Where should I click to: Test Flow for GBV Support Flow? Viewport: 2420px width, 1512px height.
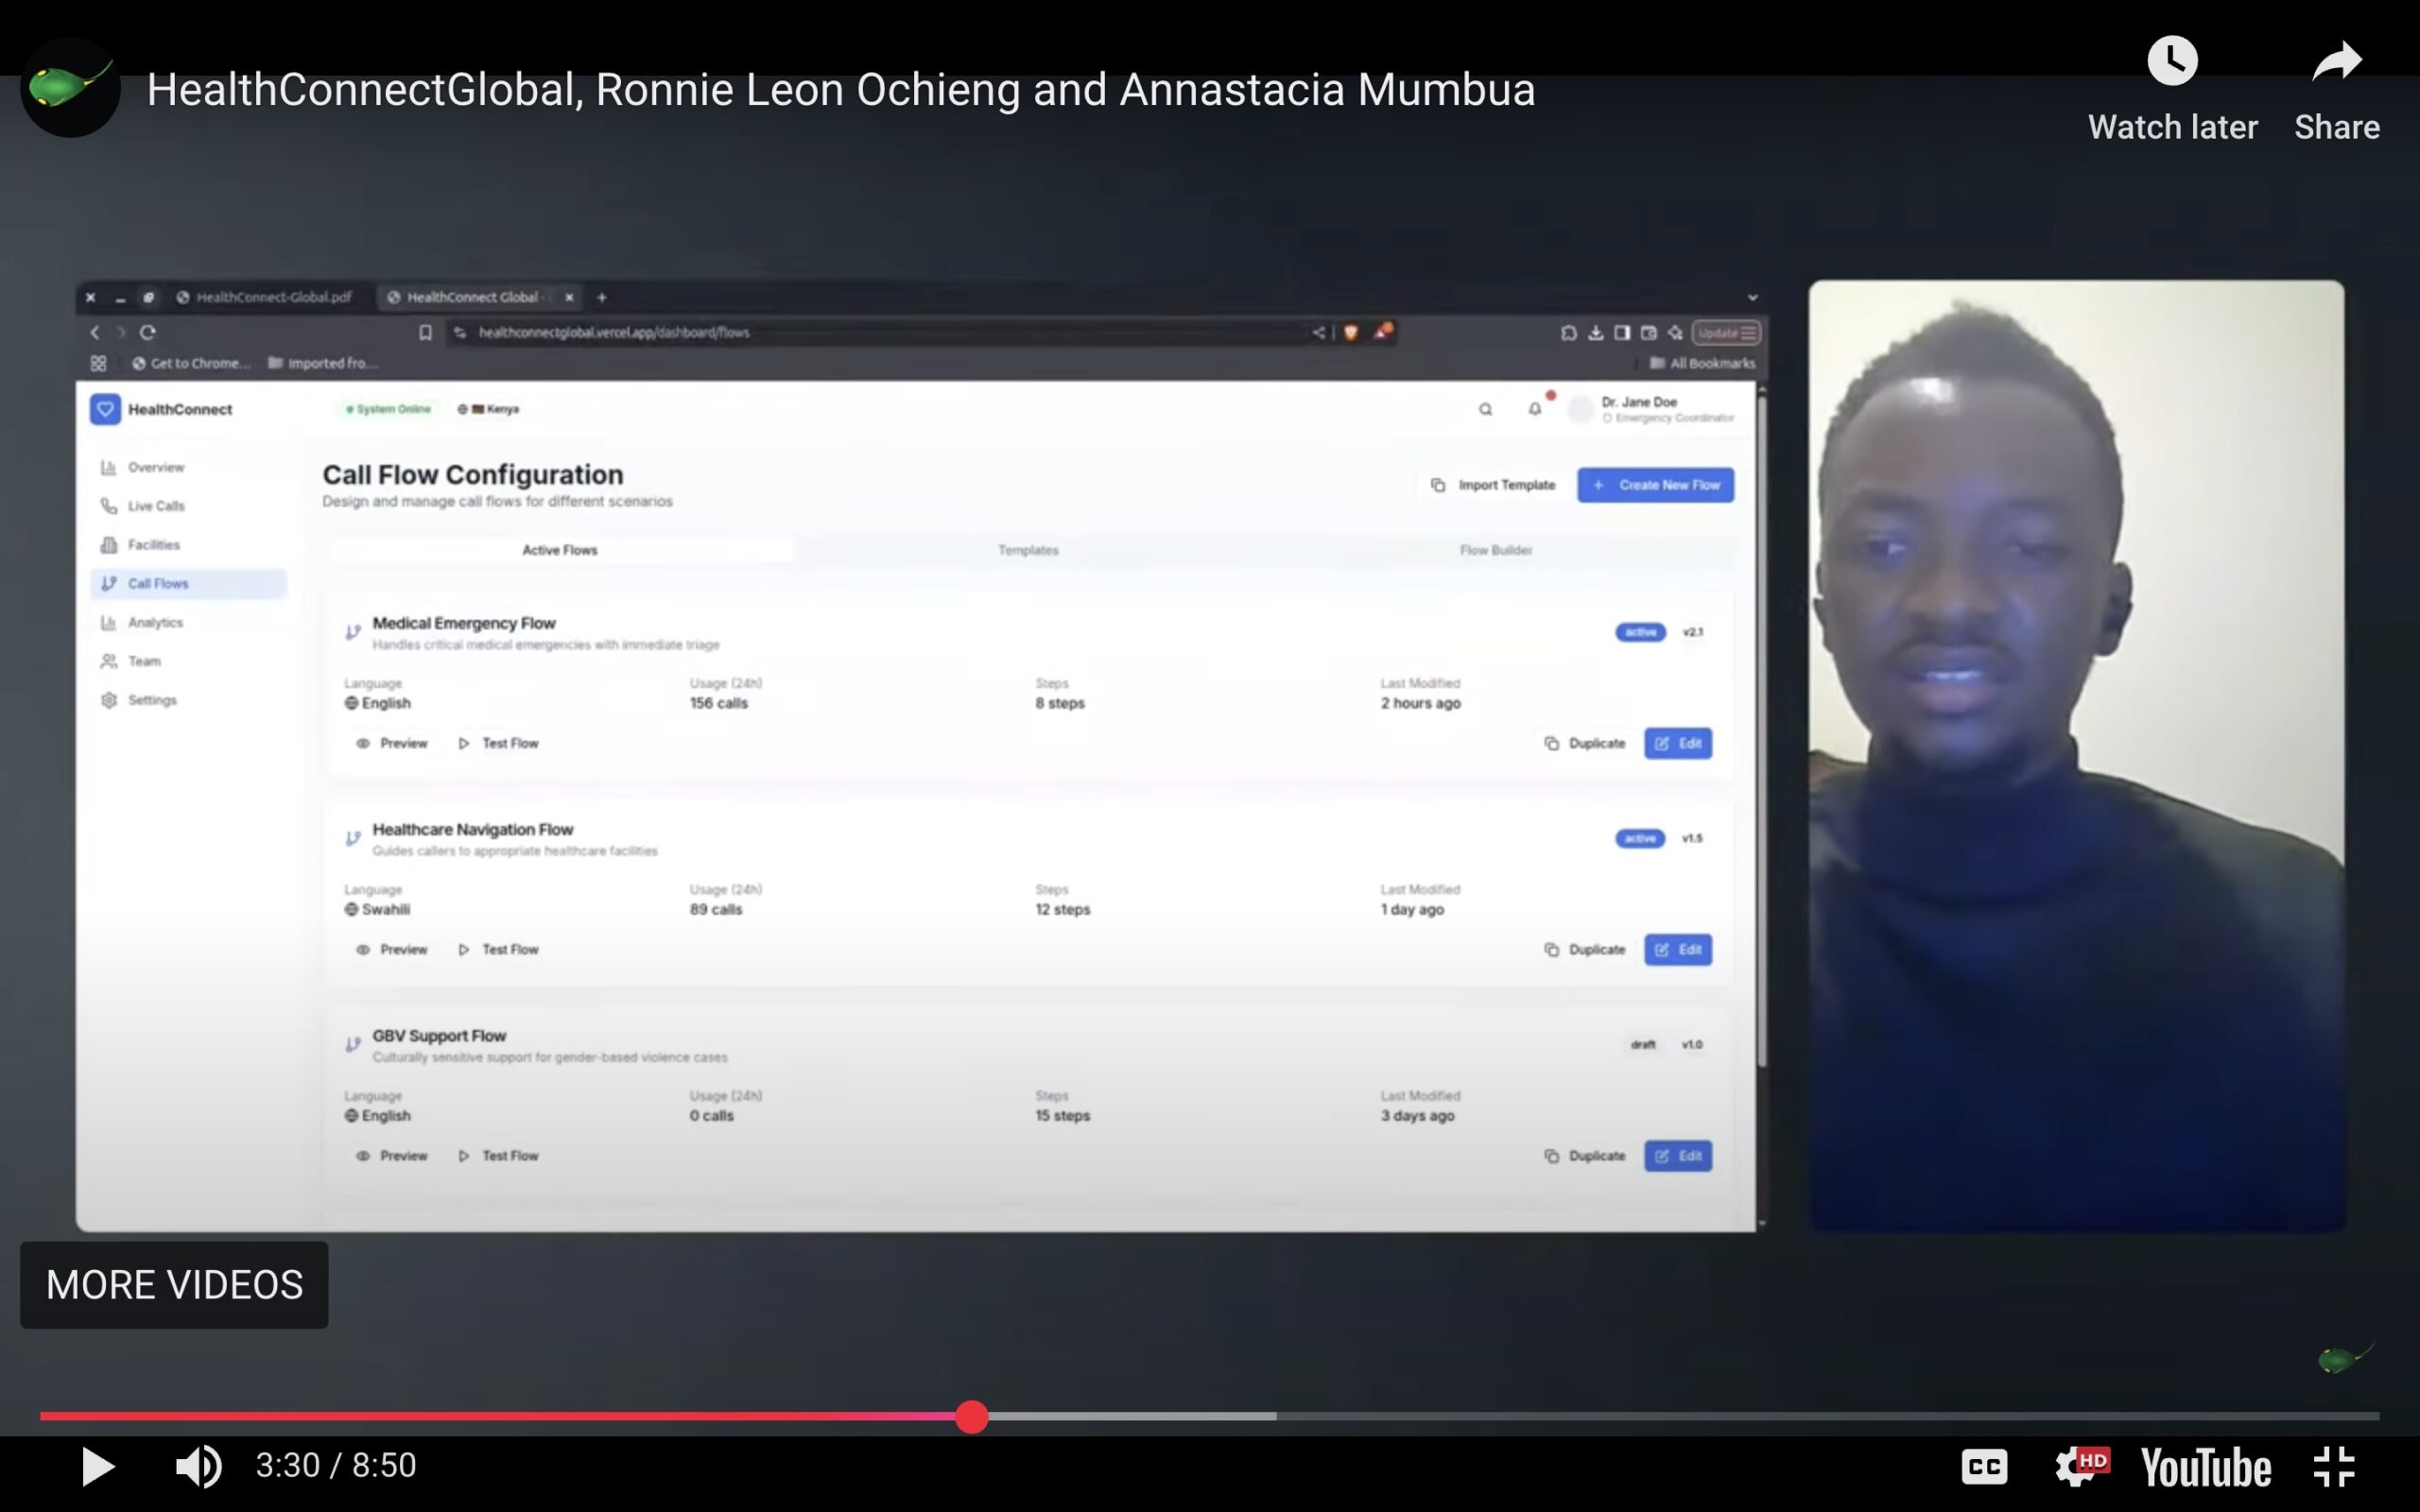click(498, 1156)
